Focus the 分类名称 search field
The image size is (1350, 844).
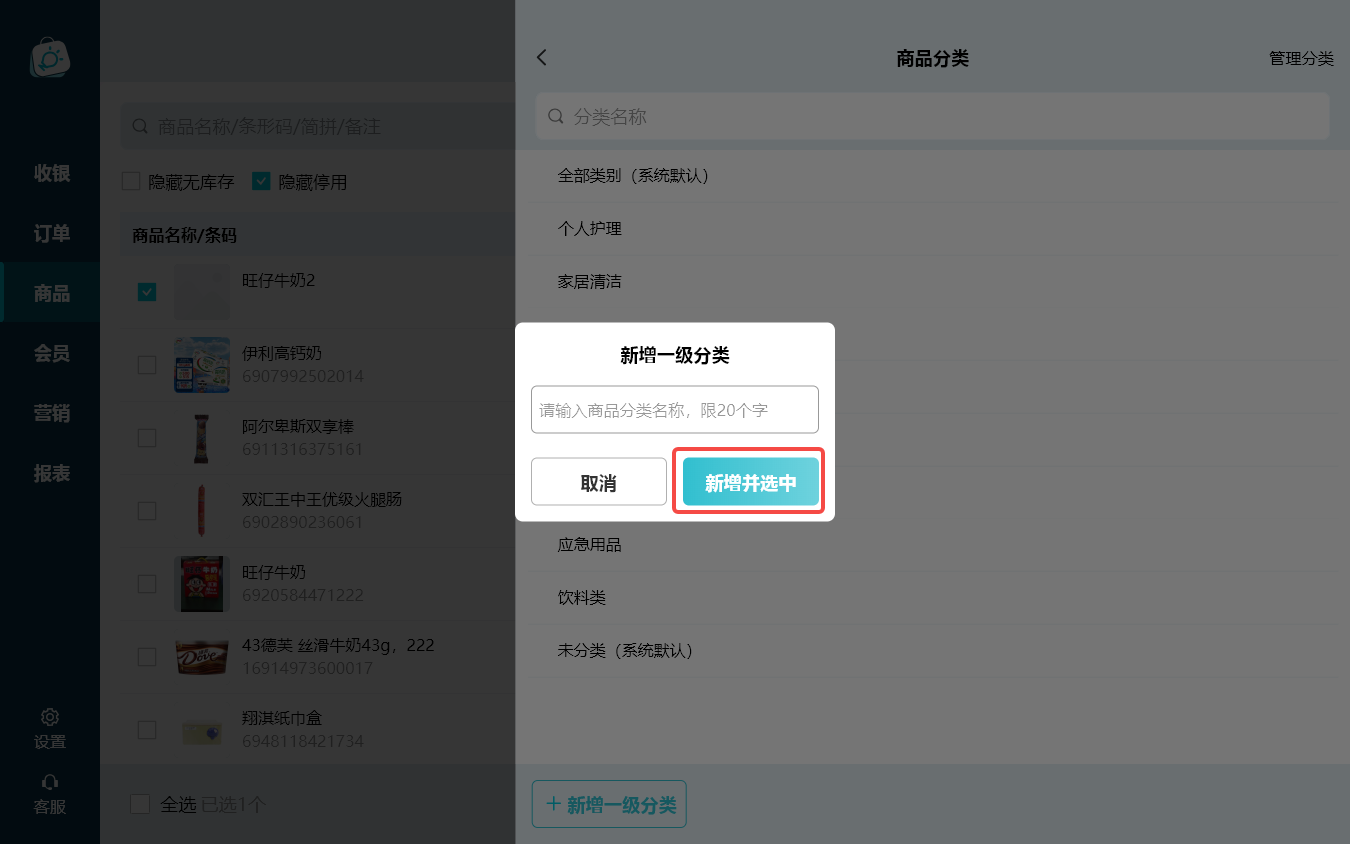pos(932,117)
